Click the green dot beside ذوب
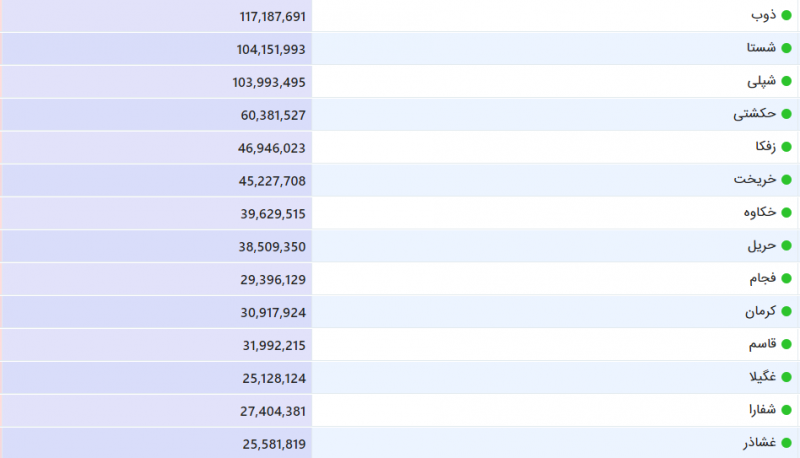800x458 pixels. [786, 16]
